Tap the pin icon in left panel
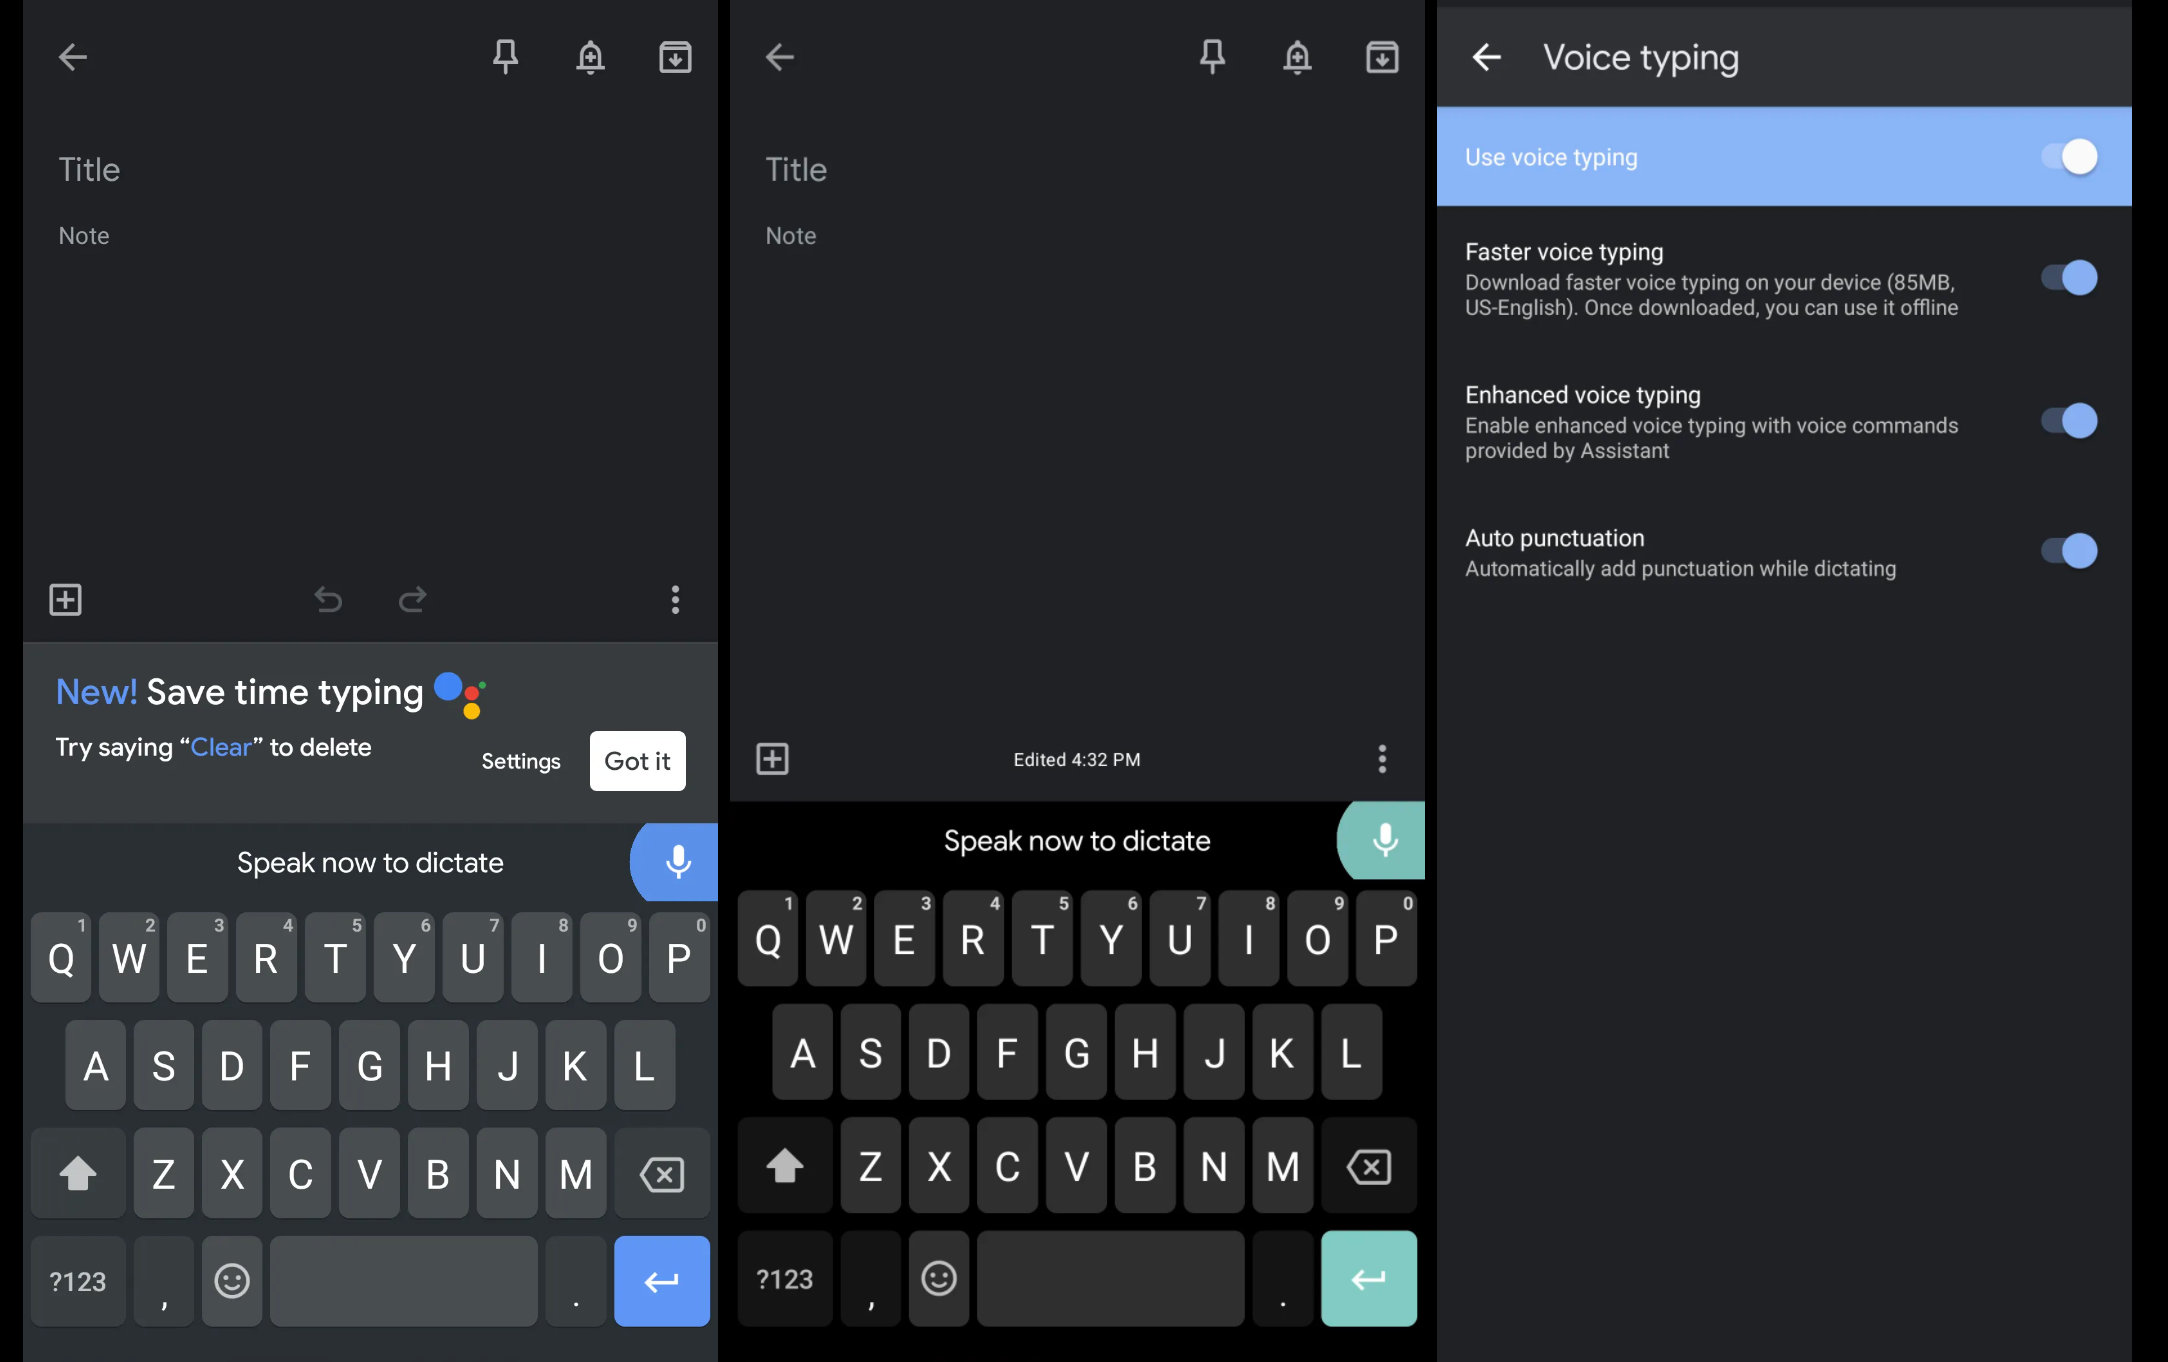The height and width of the screenshot is (1362, 2168). (505, 55)
